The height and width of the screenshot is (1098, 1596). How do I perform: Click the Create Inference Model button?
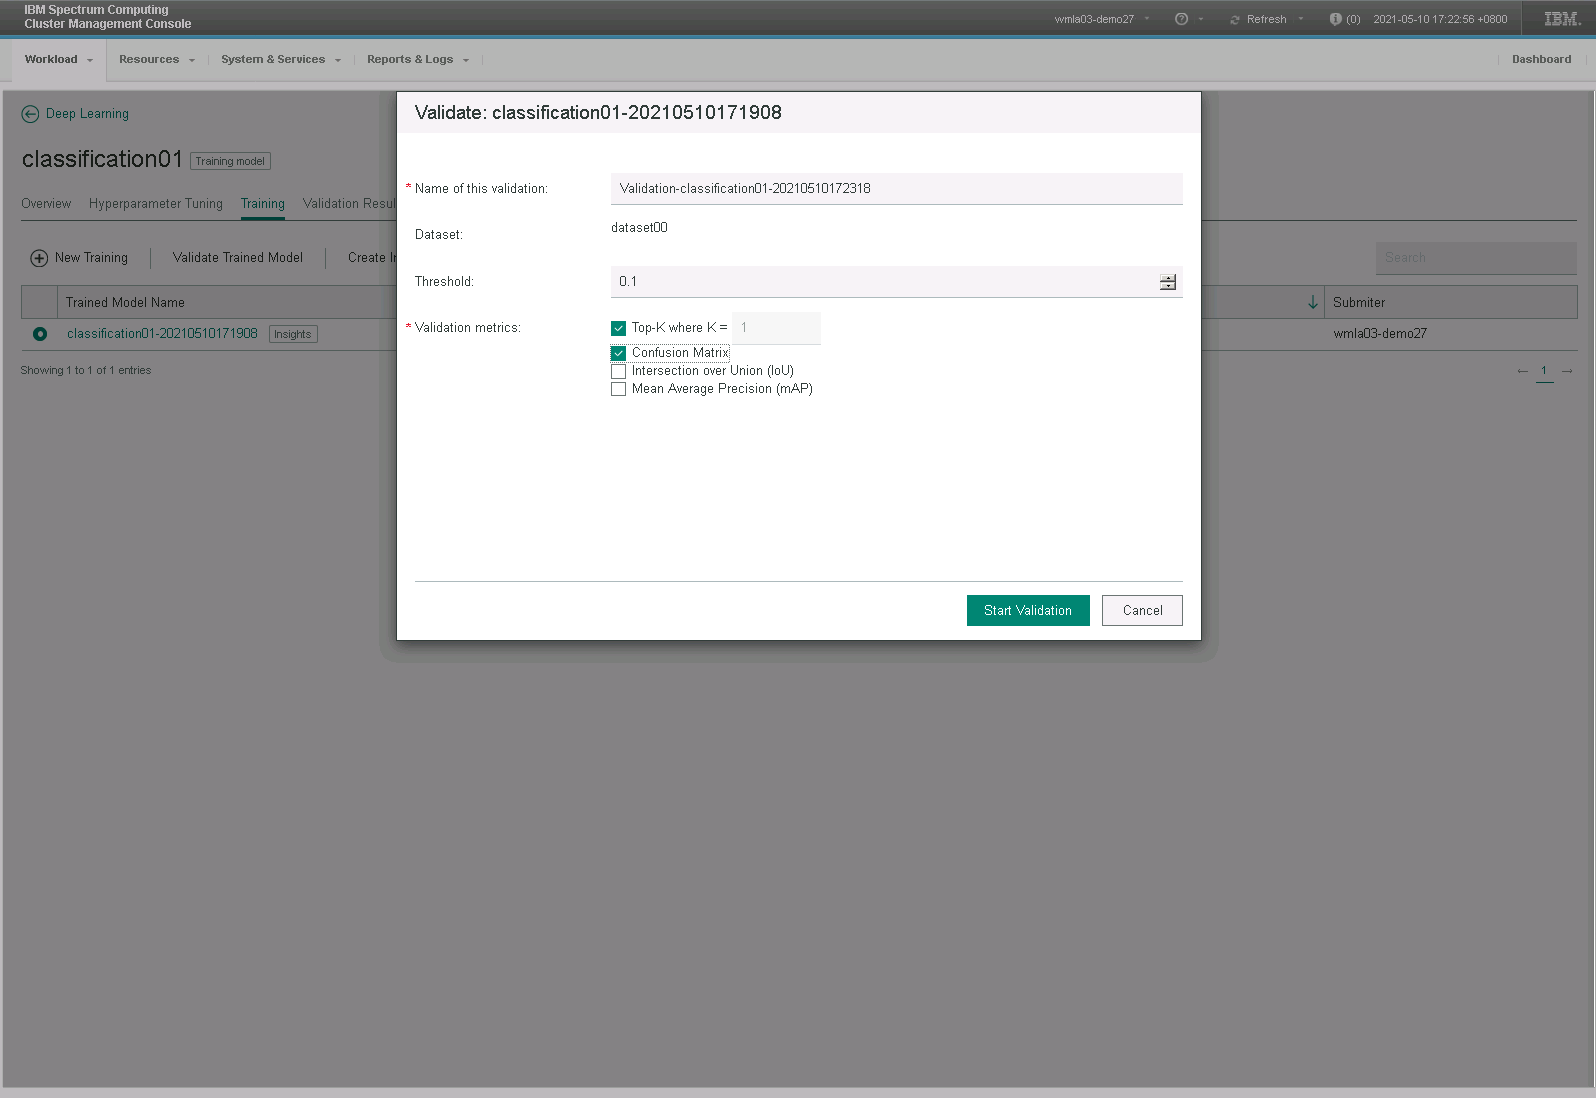[372, 258]
